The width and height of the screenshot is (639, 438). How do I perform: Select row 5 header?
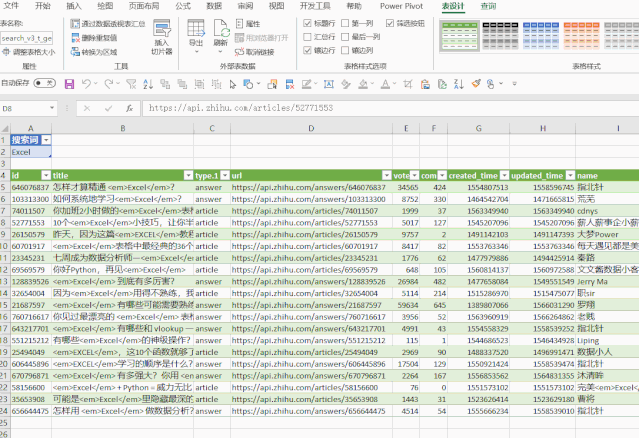click(5, 187)
